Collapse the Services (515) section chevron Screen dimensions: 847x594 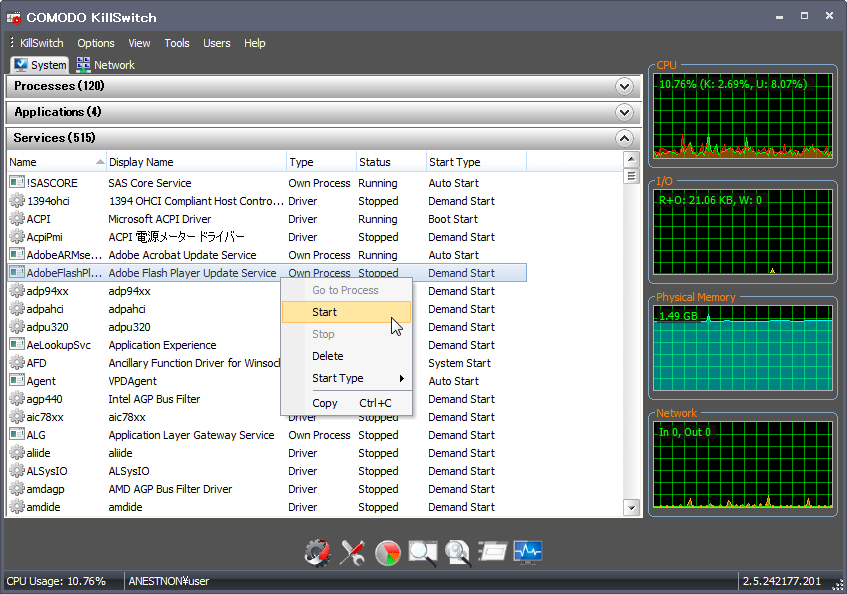pyautogui.click(x=624, y=138)
